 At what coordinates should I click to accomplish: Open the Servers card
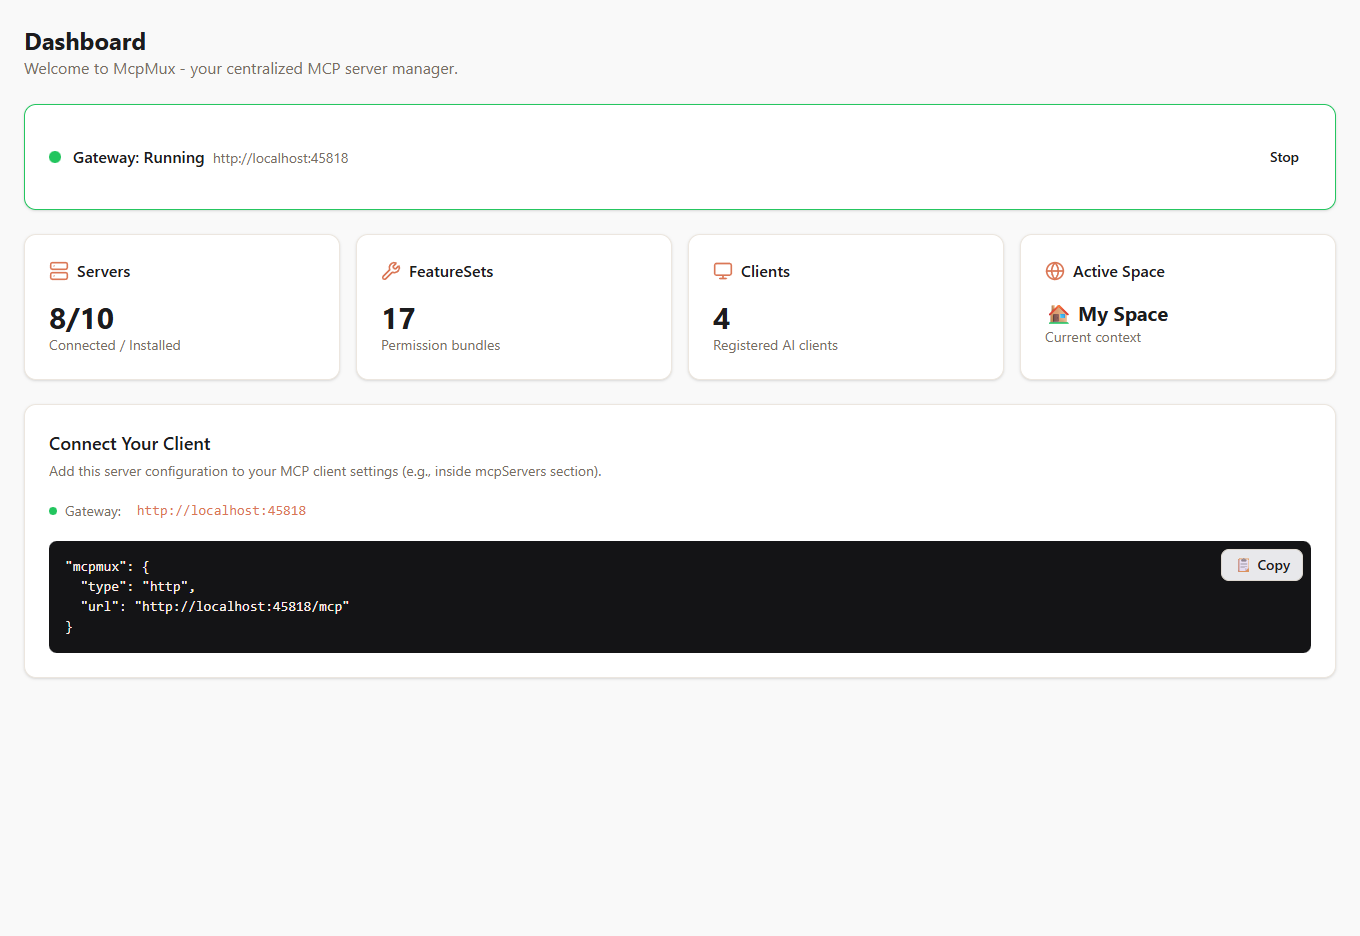coord(182,307)
